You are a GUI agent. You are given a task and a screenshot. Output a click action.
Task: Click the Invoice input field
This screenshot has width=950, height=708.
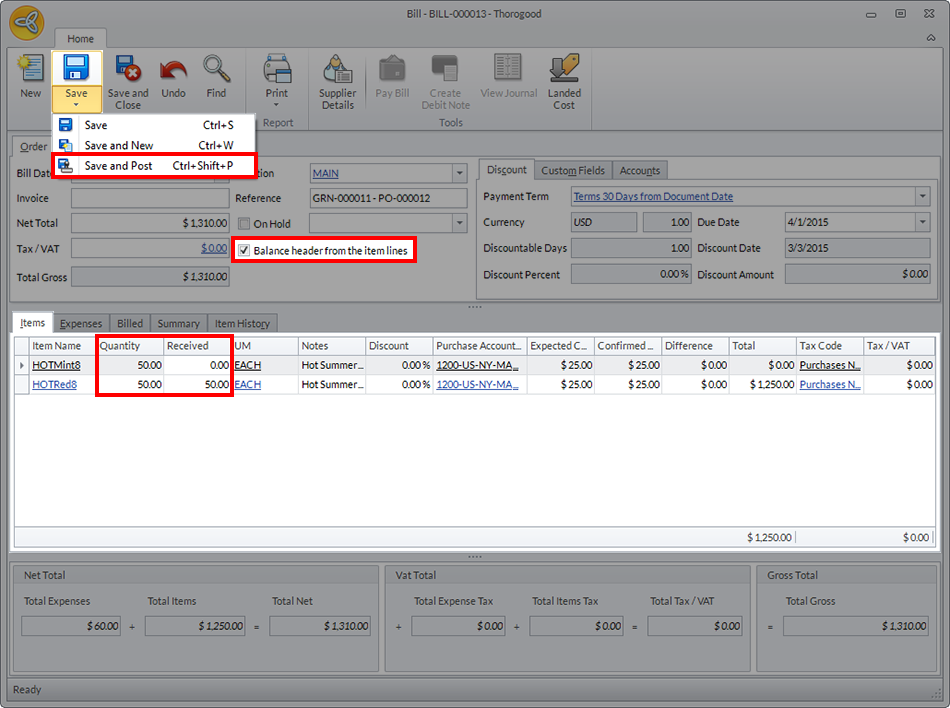150,198
